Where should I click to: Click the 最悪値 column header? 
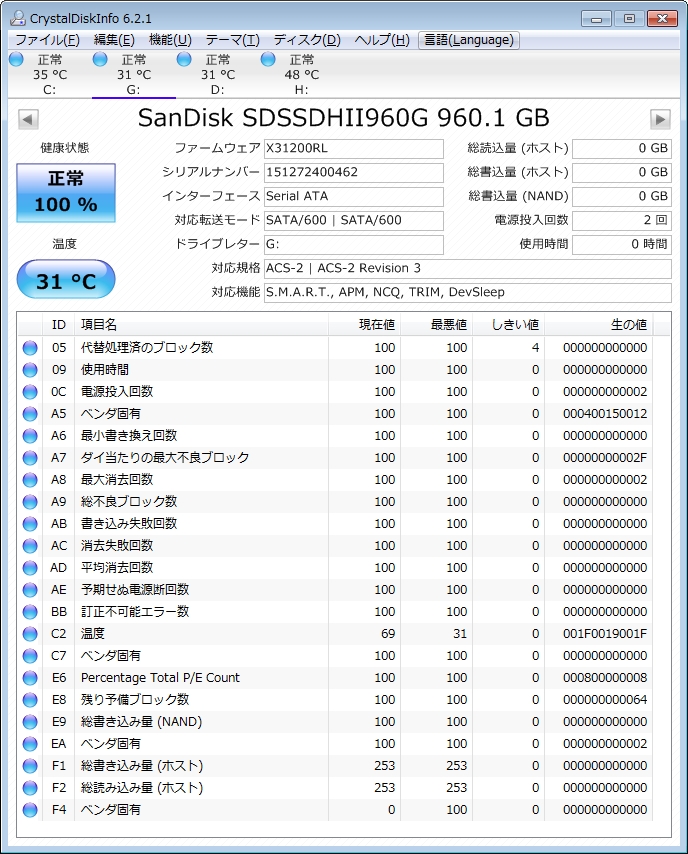(x=436, y=325)
